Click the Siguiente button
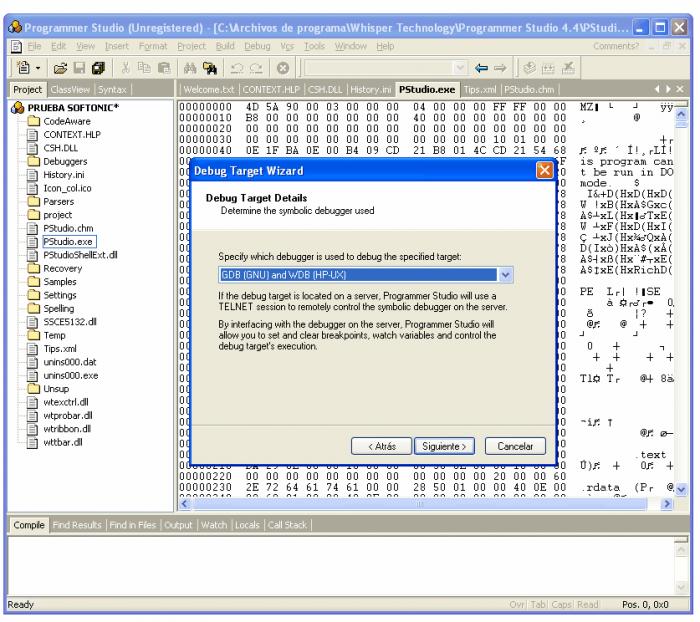 coord(444,446)
